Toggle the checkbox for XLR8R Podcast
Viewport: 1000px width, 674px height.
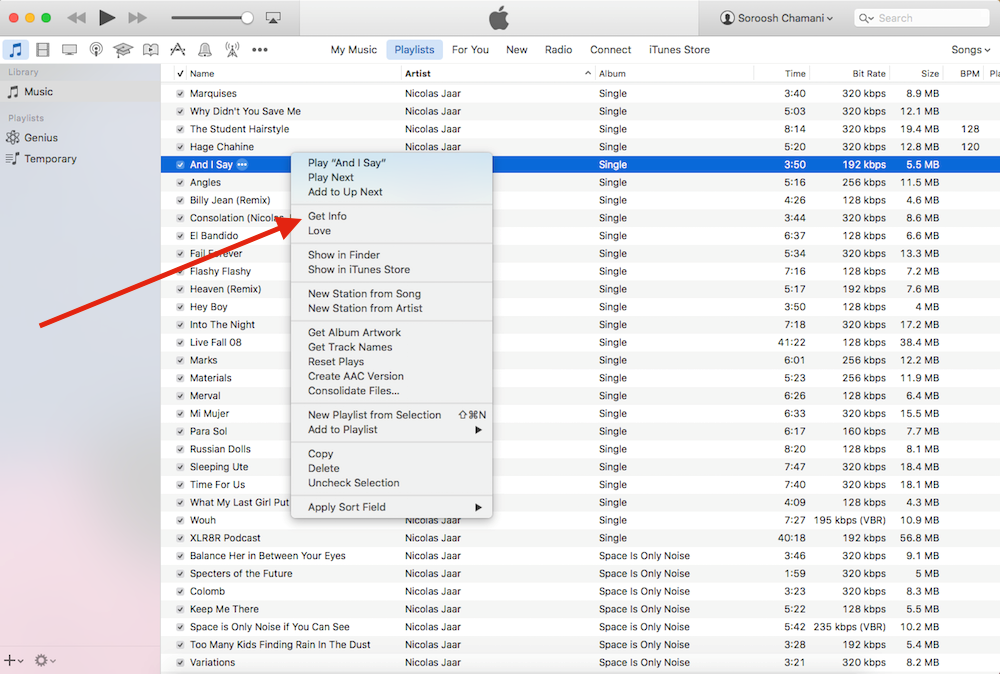(180, 538)
